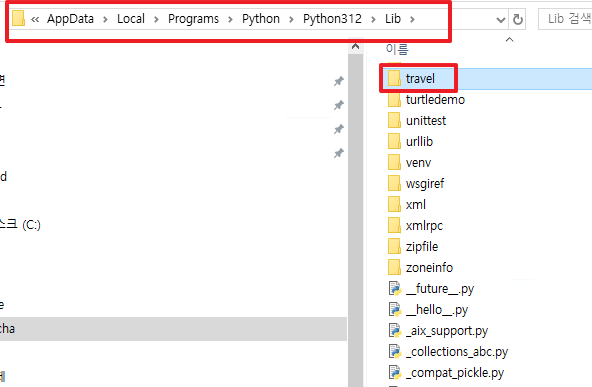
Task: Select the venv folder name
Action: click(x=418, y=163)
